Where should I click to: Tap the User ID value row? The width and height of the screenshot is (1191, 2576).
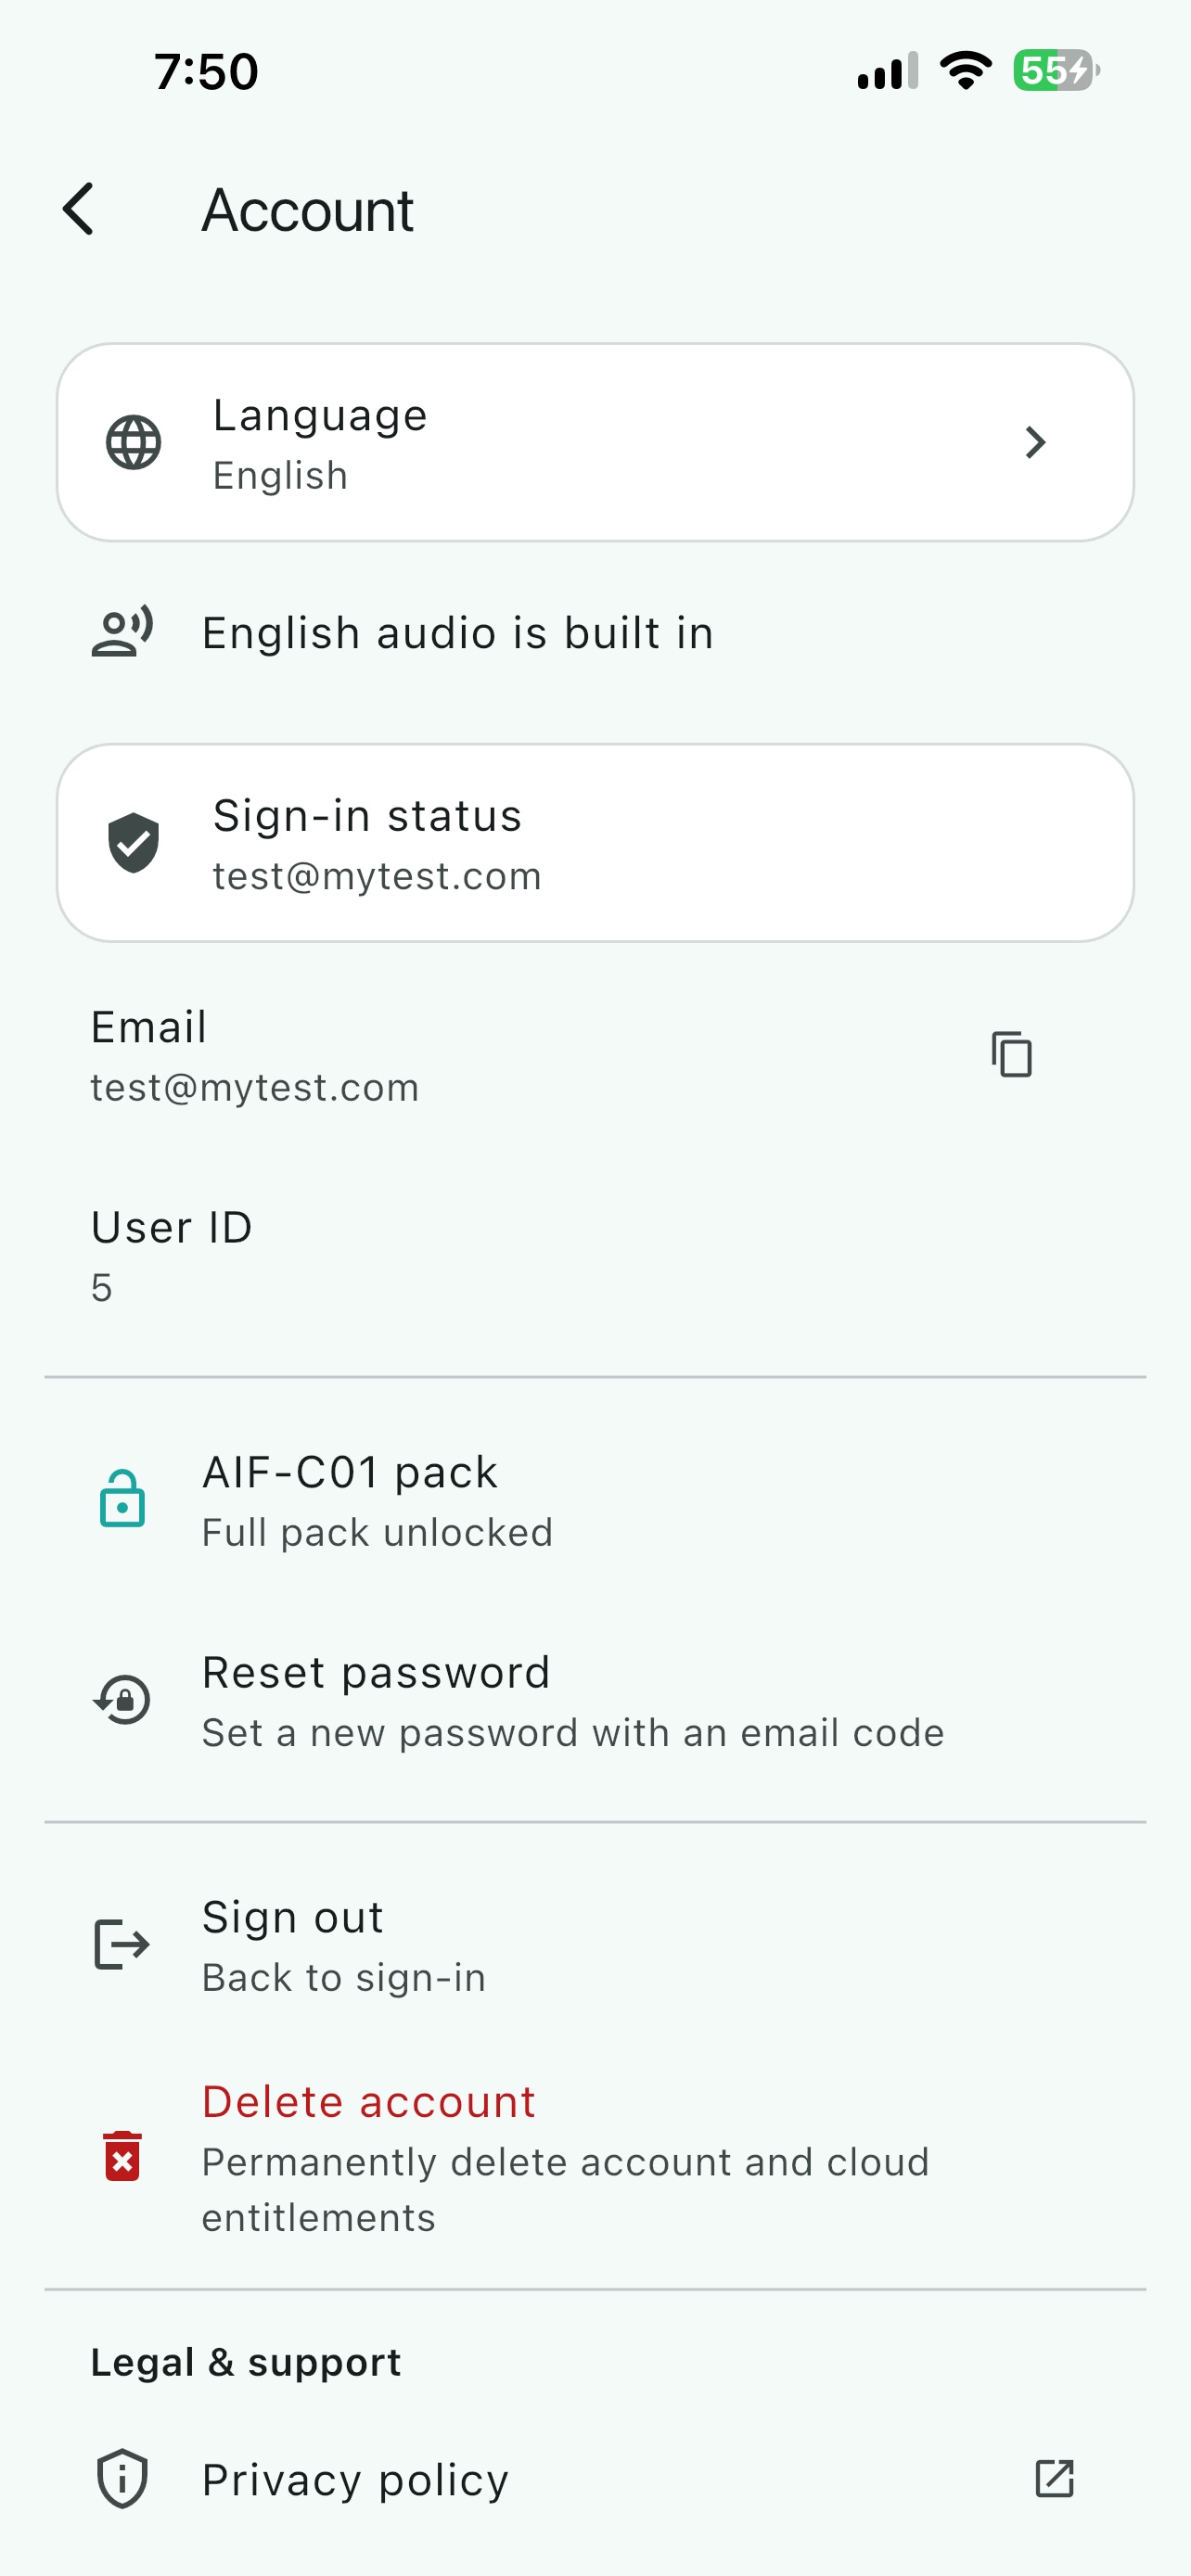pos(595,1256)
